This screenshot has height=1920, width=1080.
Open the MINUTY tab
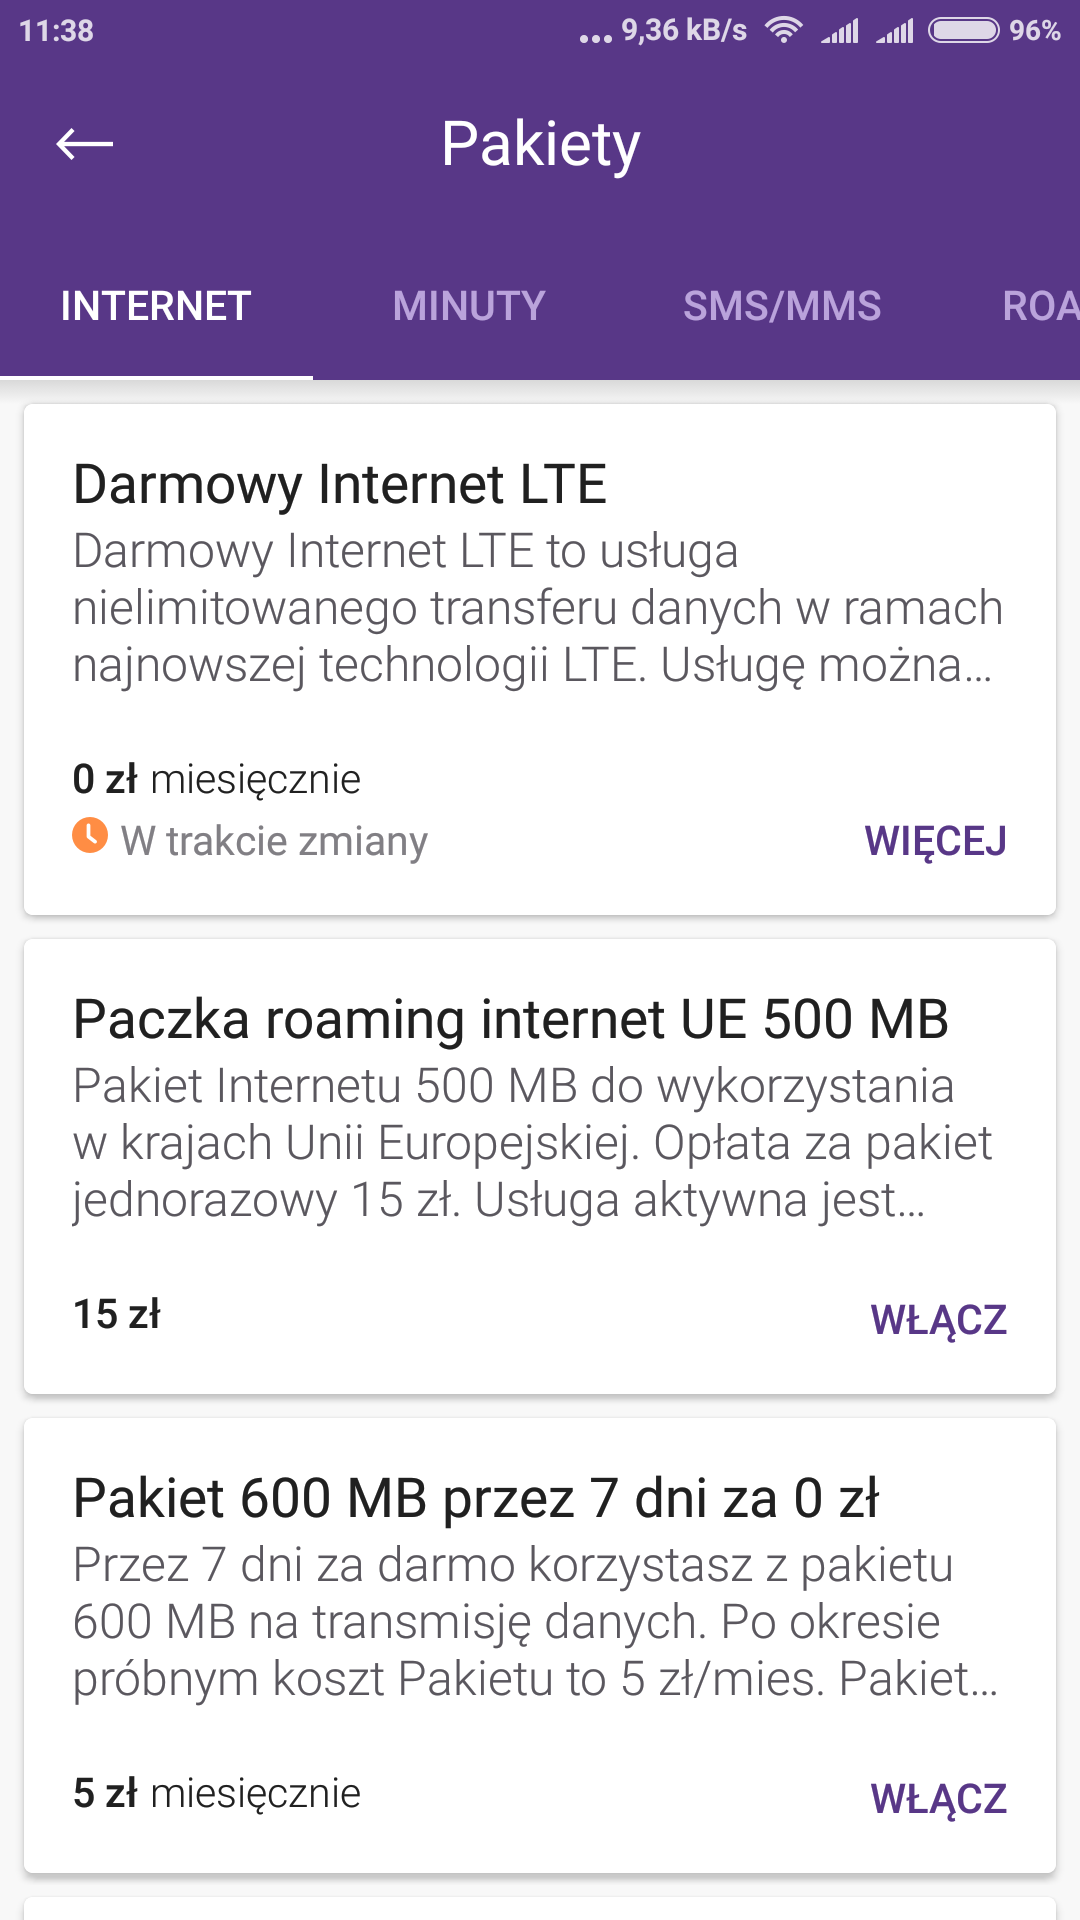click(469, 306)
